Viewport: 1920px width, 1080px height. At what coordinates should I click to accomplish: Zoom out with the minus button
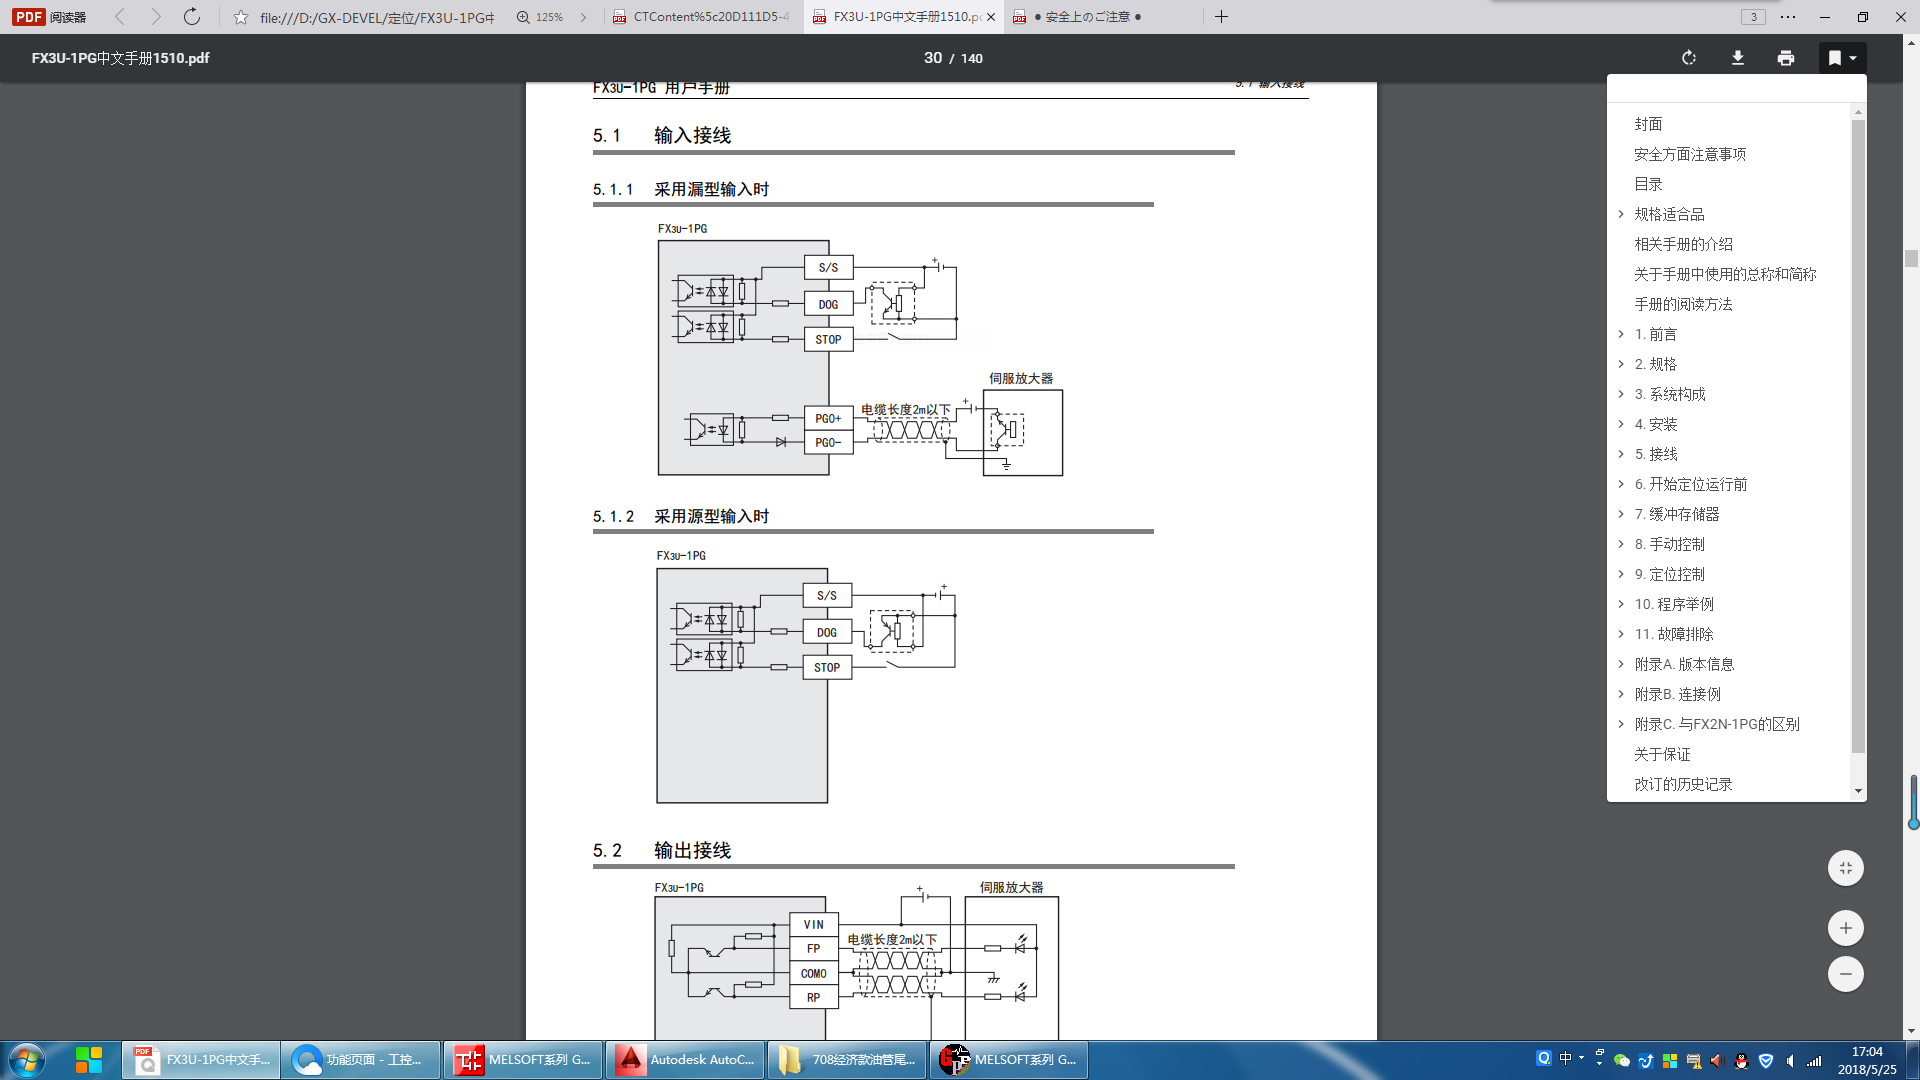[1845, 974]
